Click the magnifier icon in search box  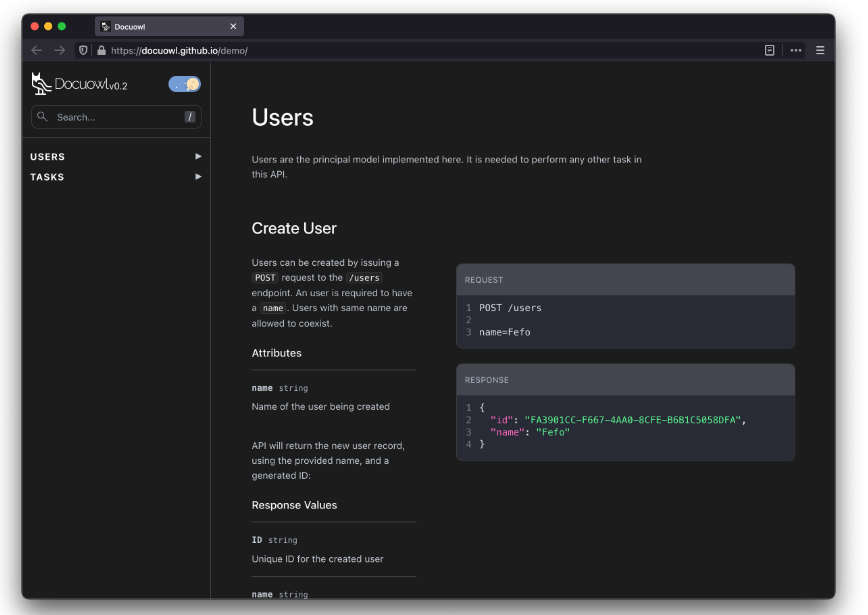(42, 117)
